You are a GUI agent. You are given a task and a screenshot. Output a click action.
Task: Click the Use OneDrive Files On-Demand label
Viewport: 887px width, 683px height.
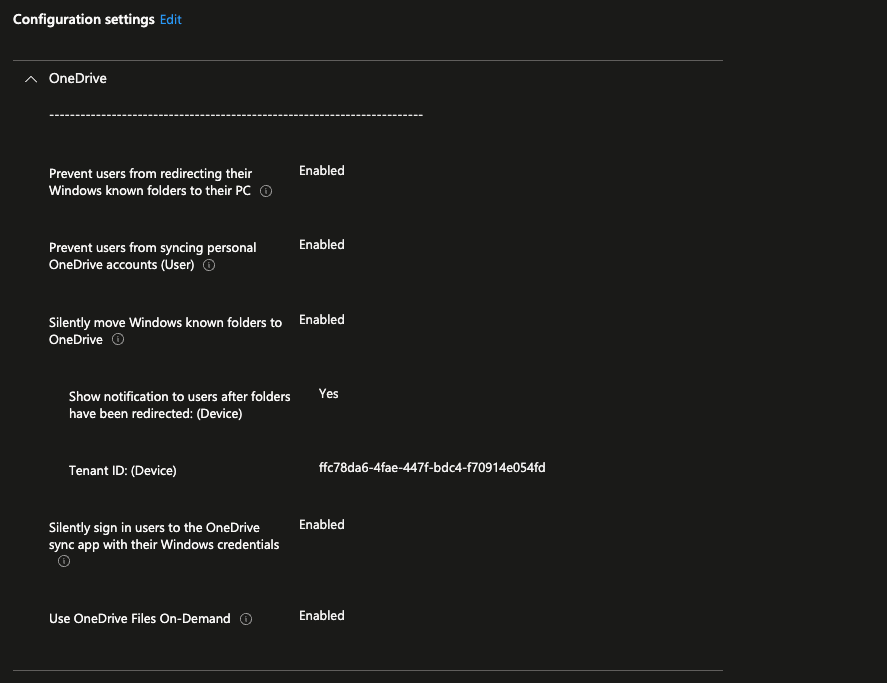[139, 619]
